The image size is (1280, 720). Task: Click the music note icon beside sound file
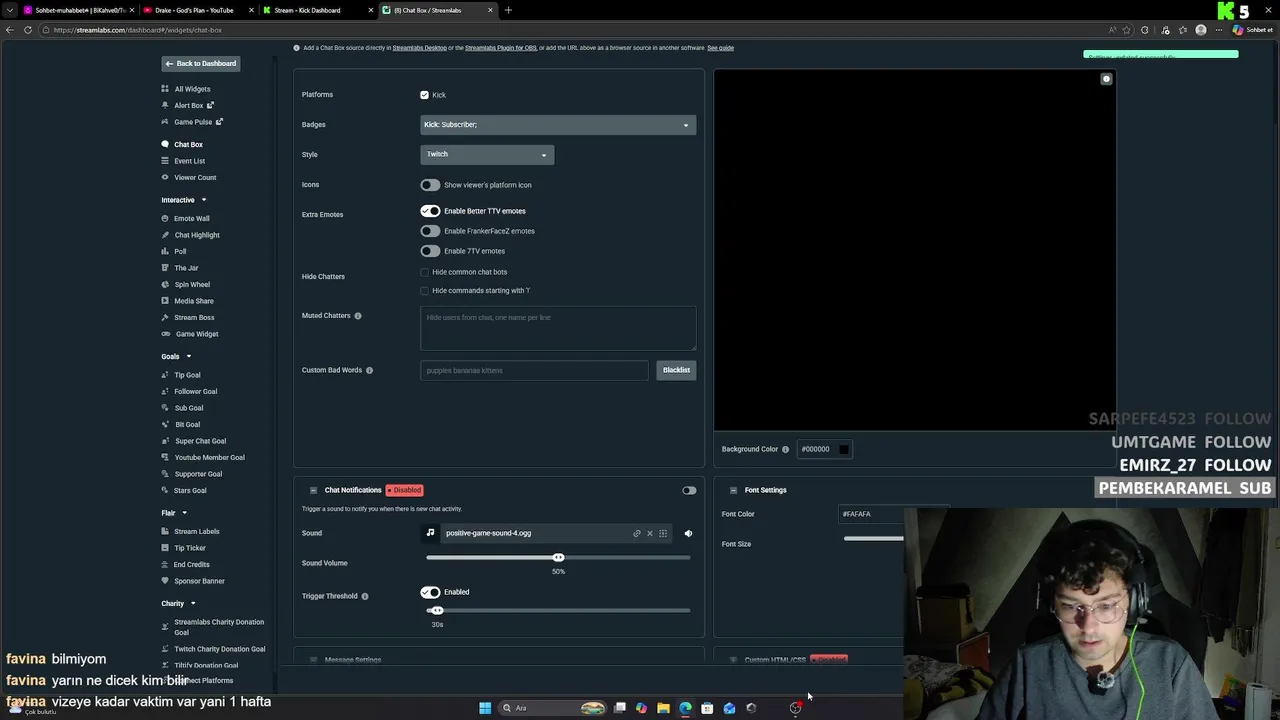[x=430, y=533]
